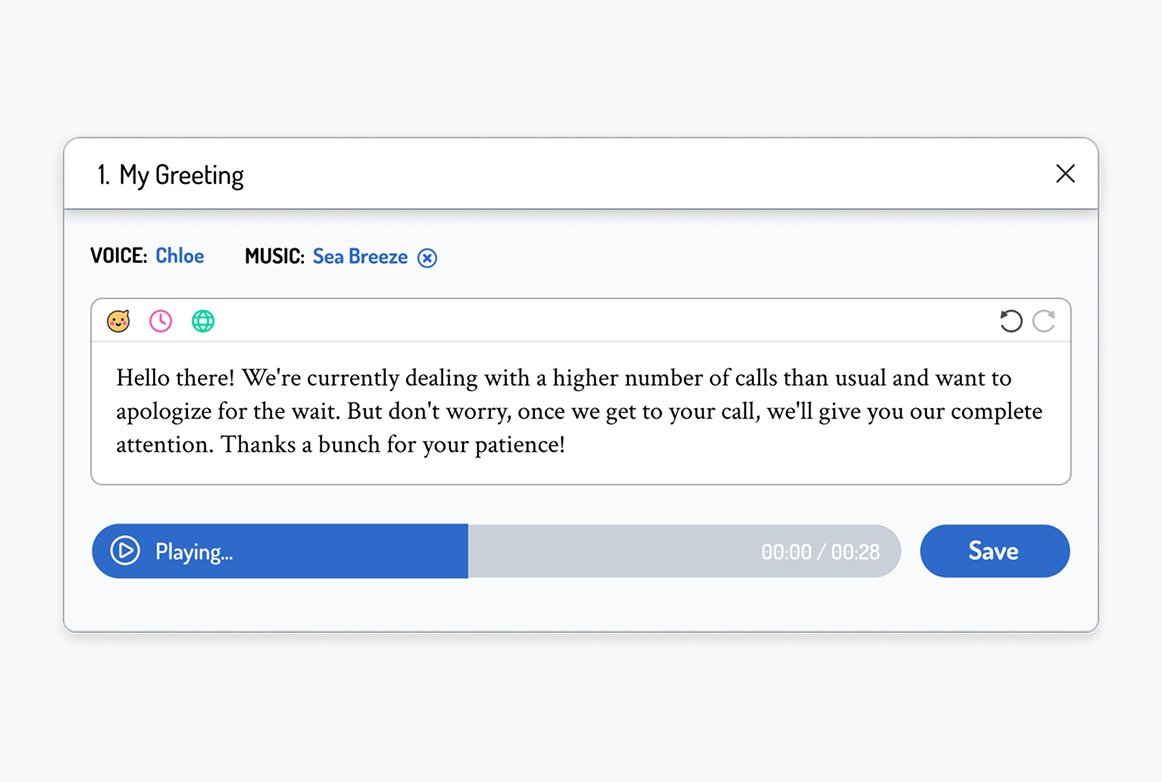Click the VOICE label

coord(118,256)
